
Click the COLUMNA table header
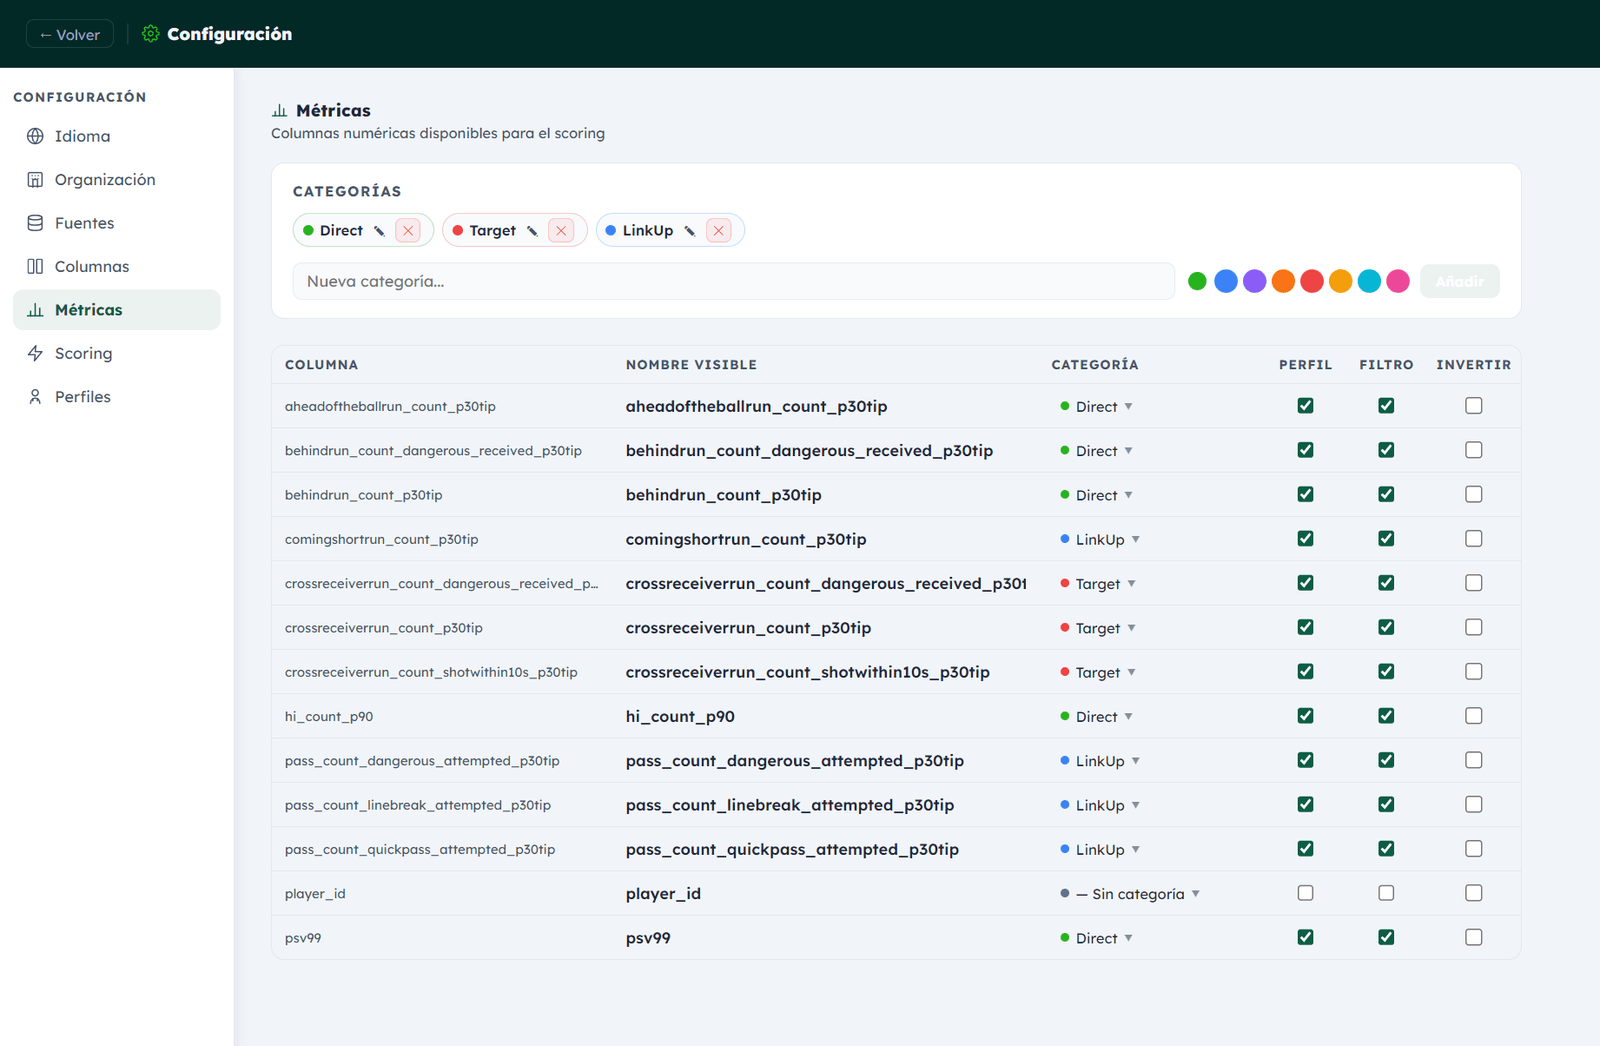[x=321, y=365]
